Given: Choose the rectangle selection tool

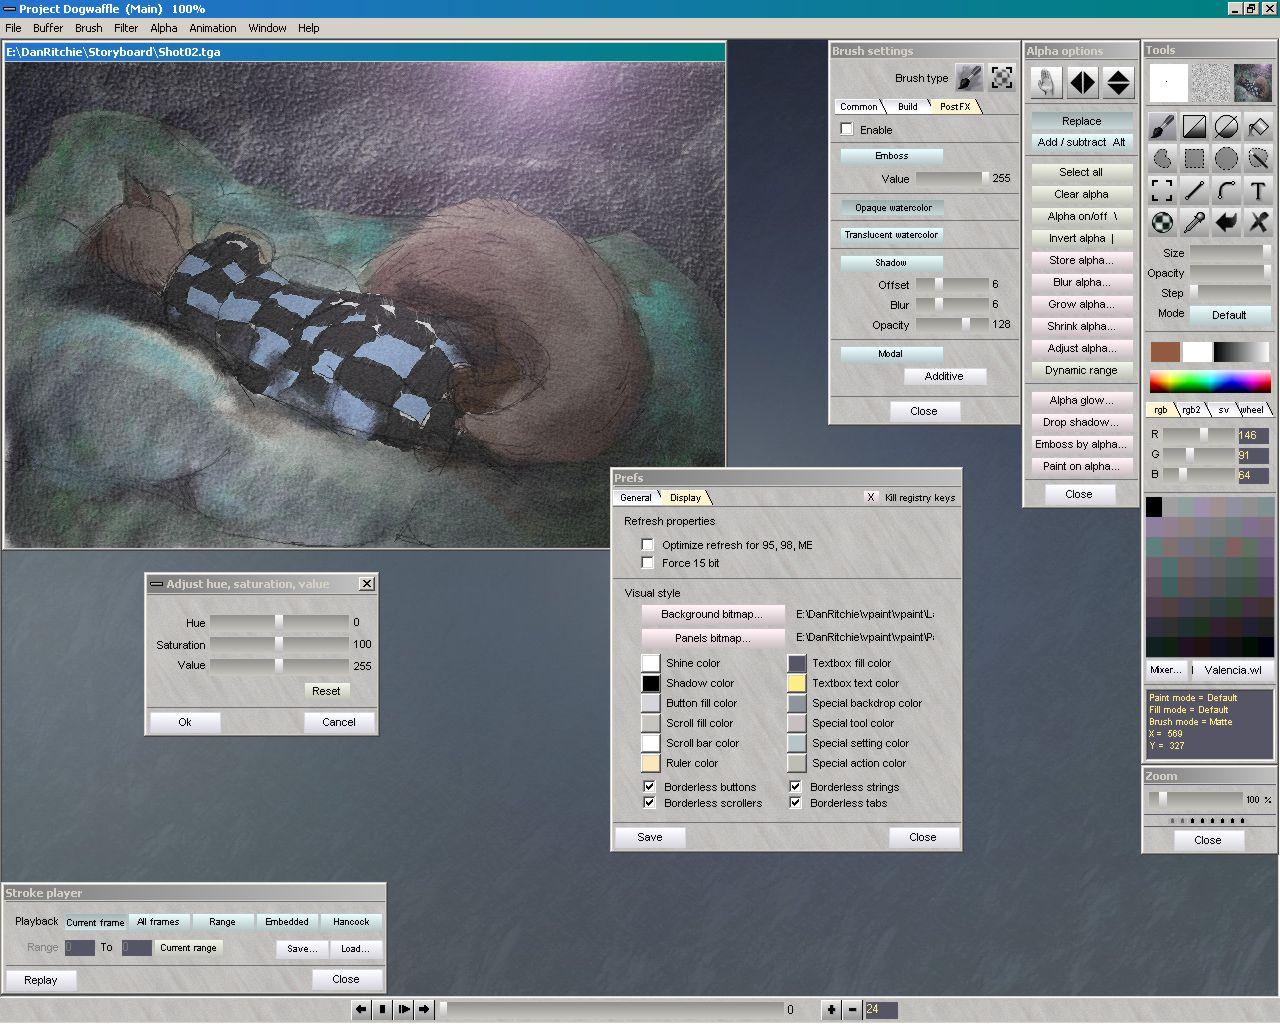Looking at the screenshot, I should [1194, 158].
